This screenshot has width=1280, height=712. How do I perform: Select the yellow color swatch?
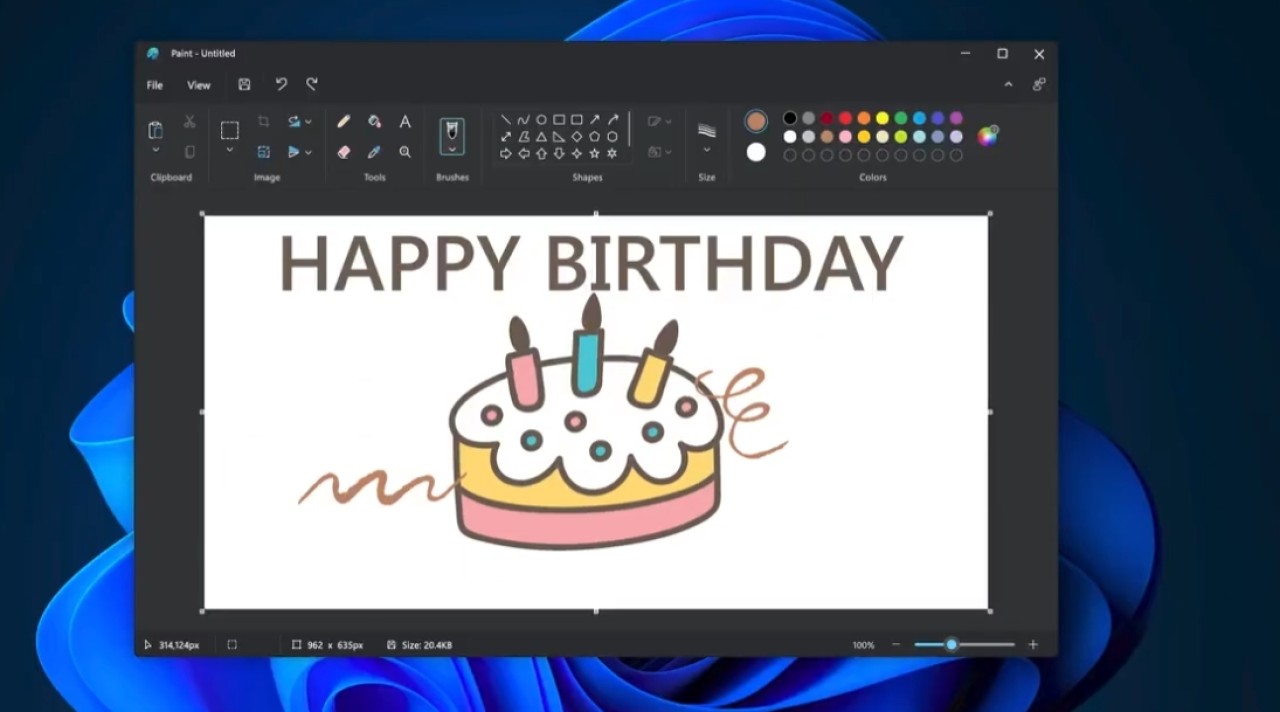coord(881,118)
